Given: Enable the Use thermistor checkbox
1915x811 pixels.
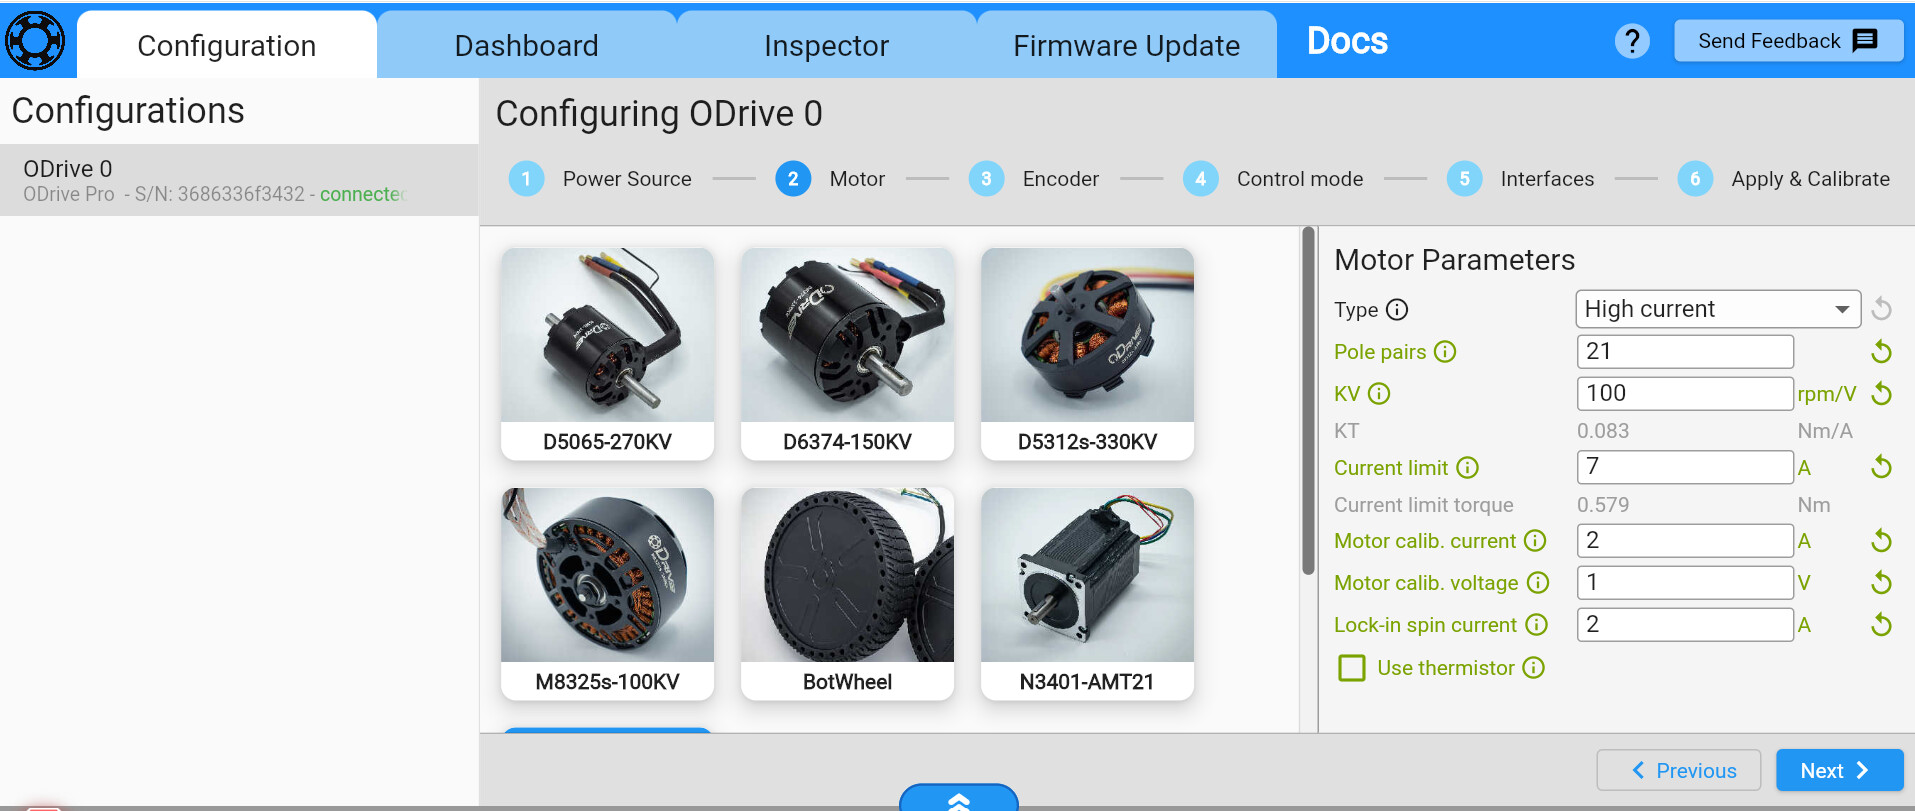Looking at the screenshot, I should click(x=1352, y=668).
